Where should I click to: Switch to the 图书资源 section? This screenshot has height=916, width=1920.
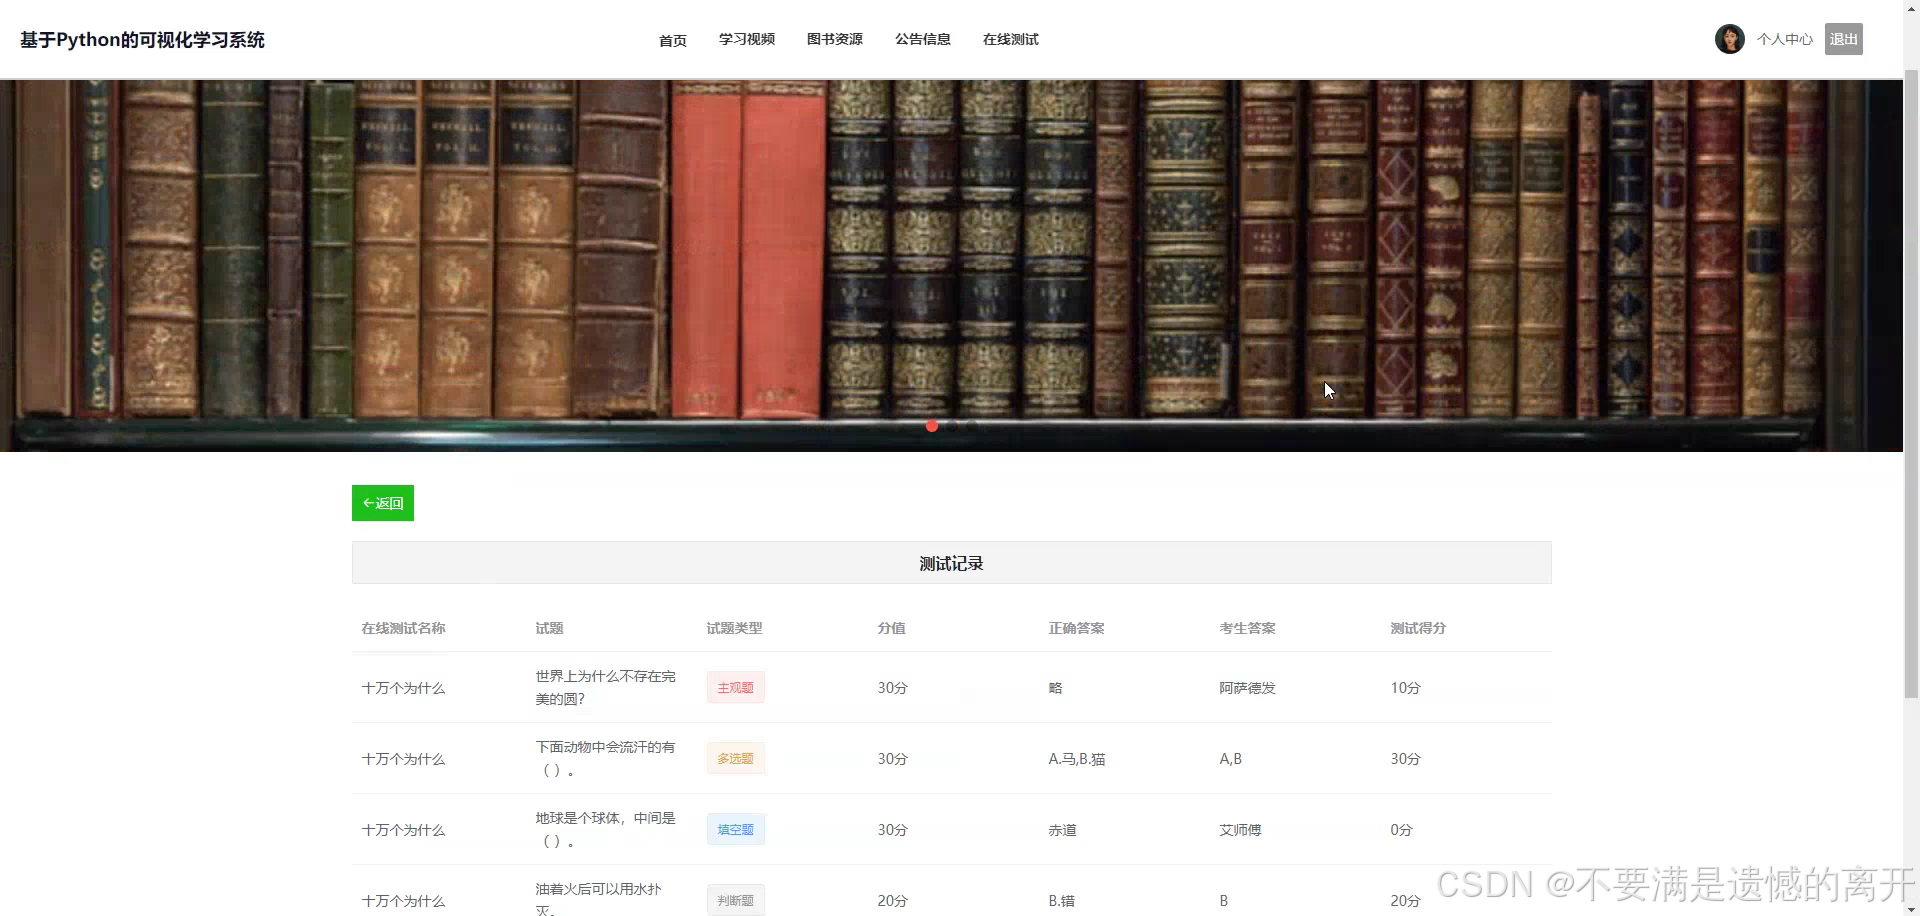coord(834,39)
